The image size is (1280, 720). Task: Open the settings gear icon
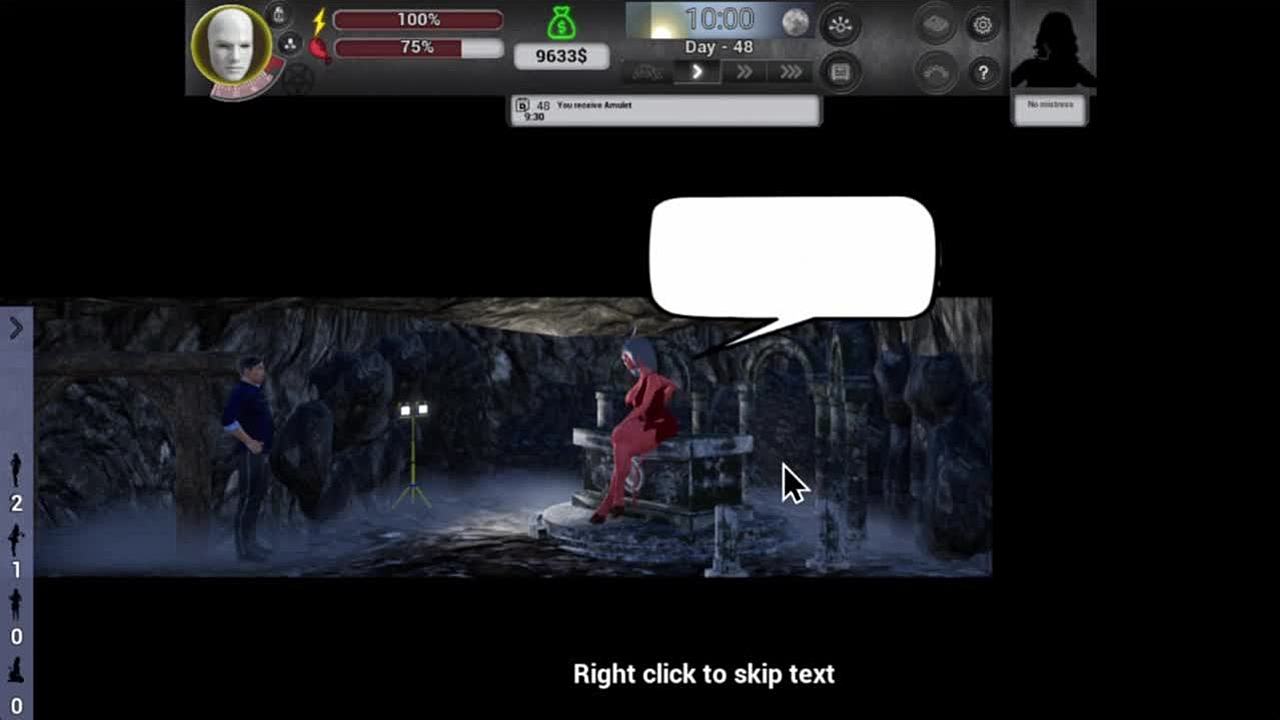982,26
